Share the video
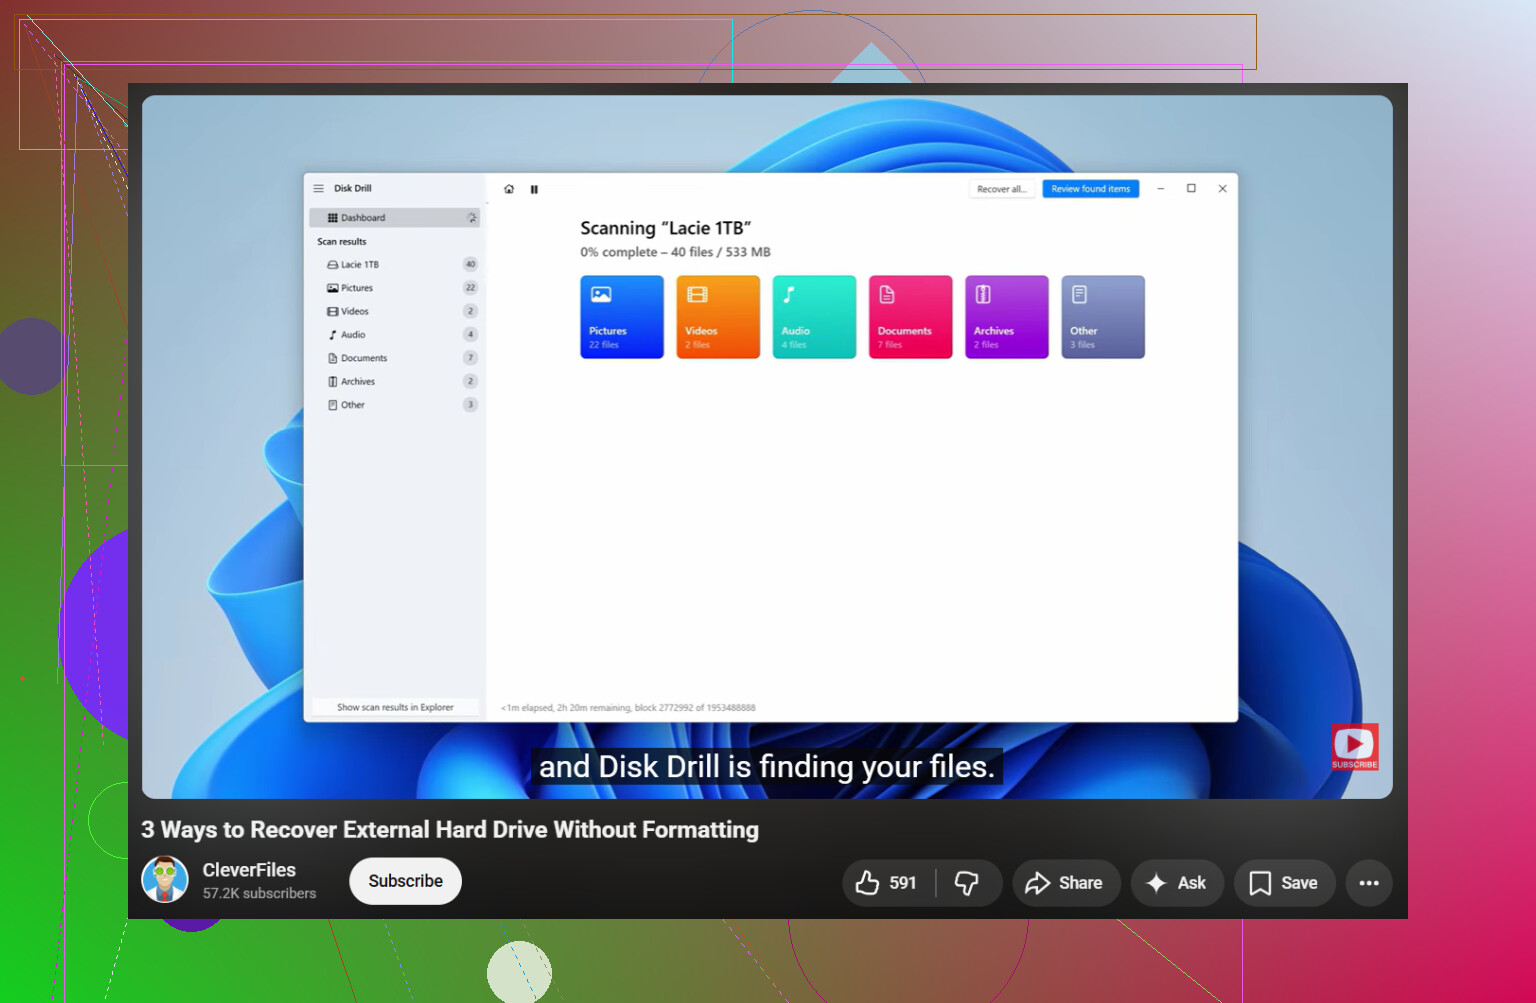 pyautogui.click(x=1066, y=883)
